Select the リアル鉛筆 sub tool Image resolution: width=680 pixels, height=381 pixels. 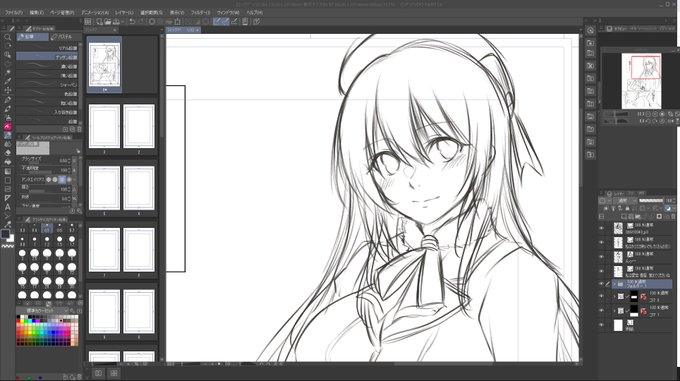tap(48, 48)
